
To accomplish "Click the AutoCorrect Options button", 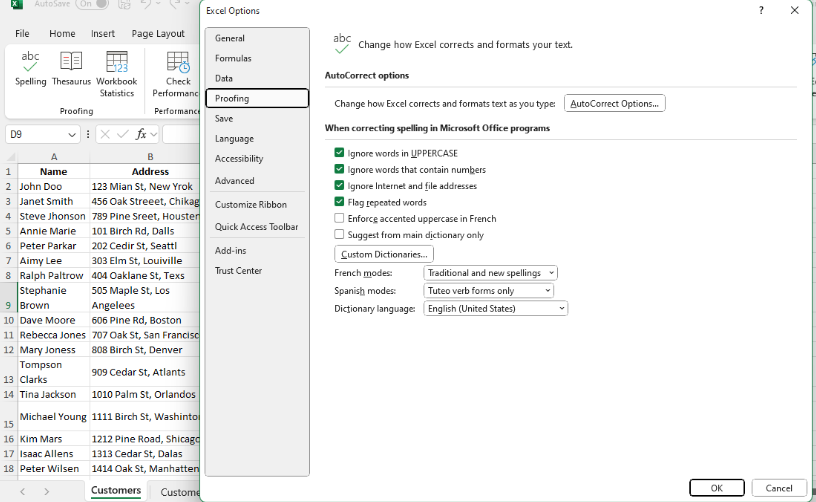I will (x=614, y=103).
